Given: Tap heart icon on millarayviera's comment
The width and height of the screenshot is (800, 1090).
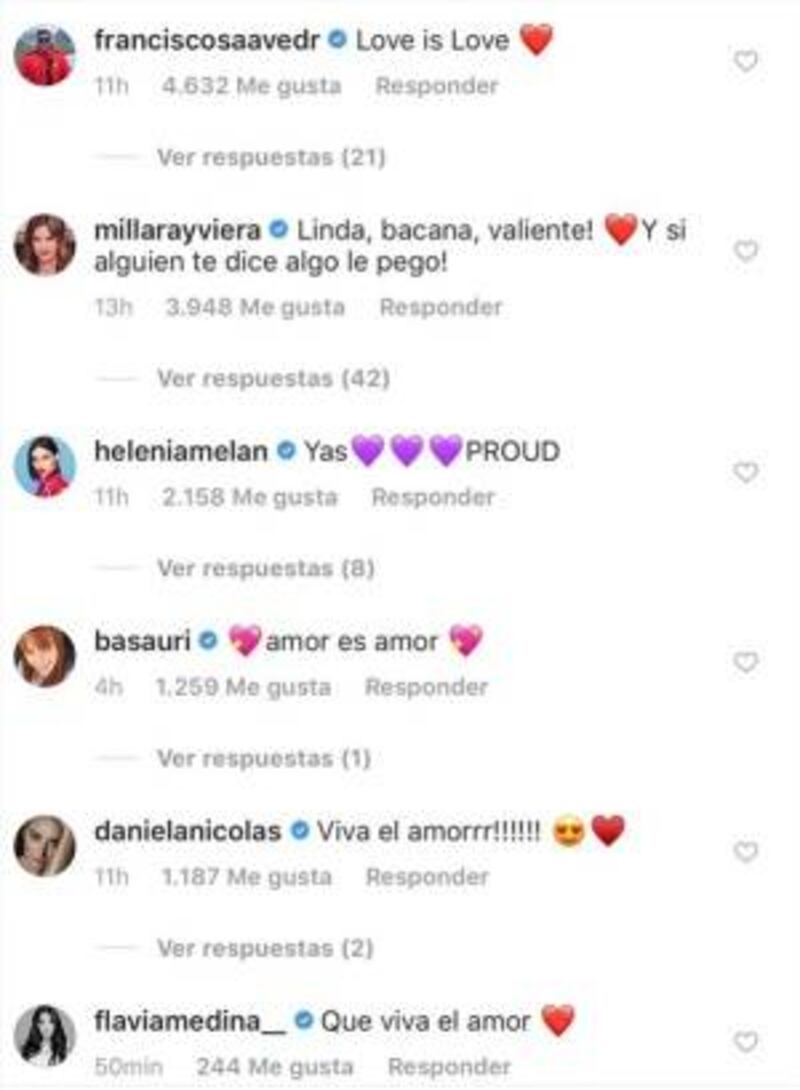Looking at the screenshot, I should pos(746,251).
